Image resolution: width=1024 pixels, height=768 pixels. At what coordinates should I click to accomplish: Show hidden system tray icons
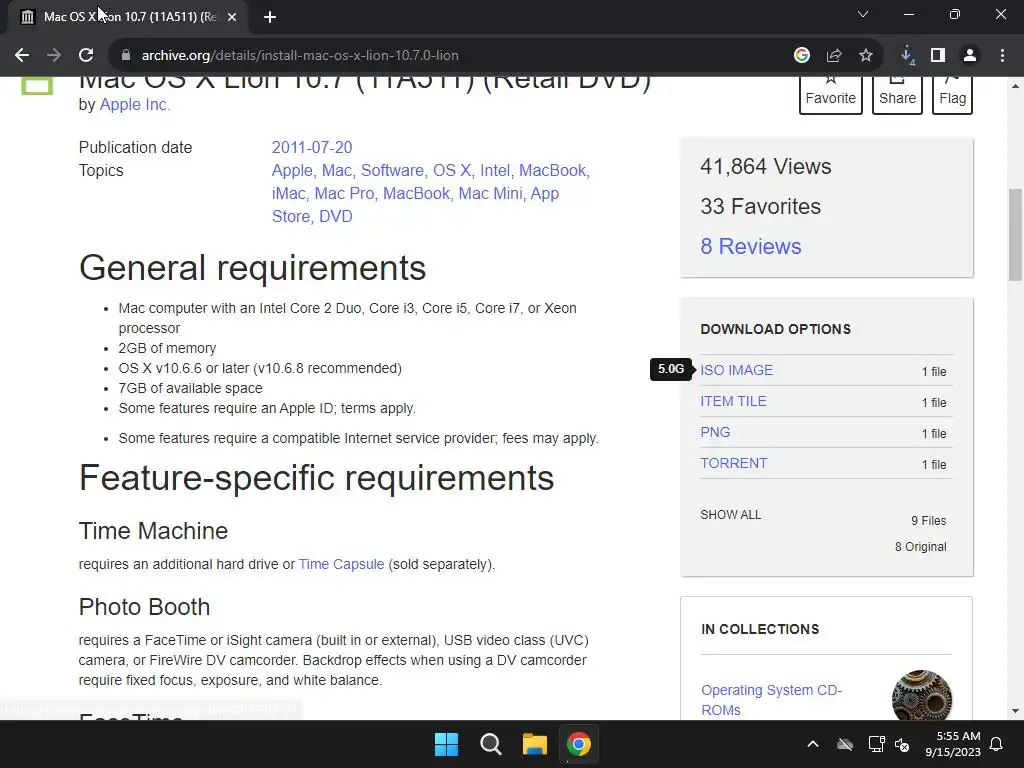click(813, 744)
